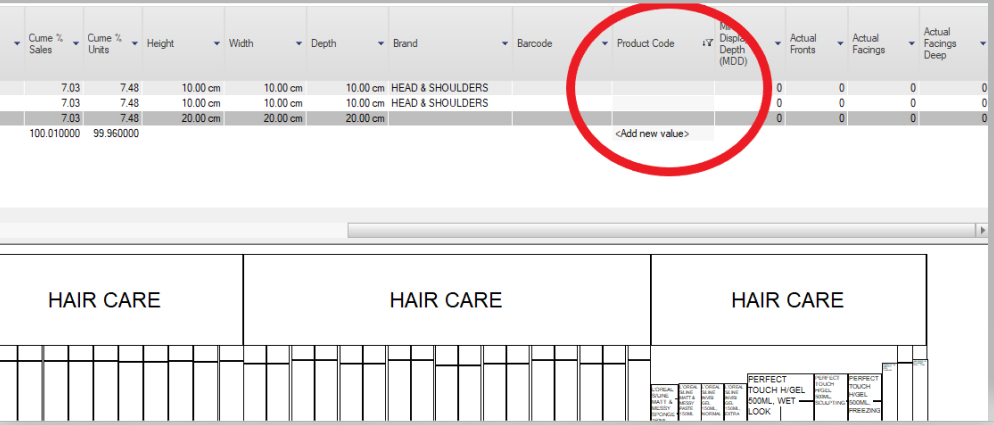The image size is (994, 425).
Task: Click the 100.010000 total sales value
Action: click(x=55, y=133)
